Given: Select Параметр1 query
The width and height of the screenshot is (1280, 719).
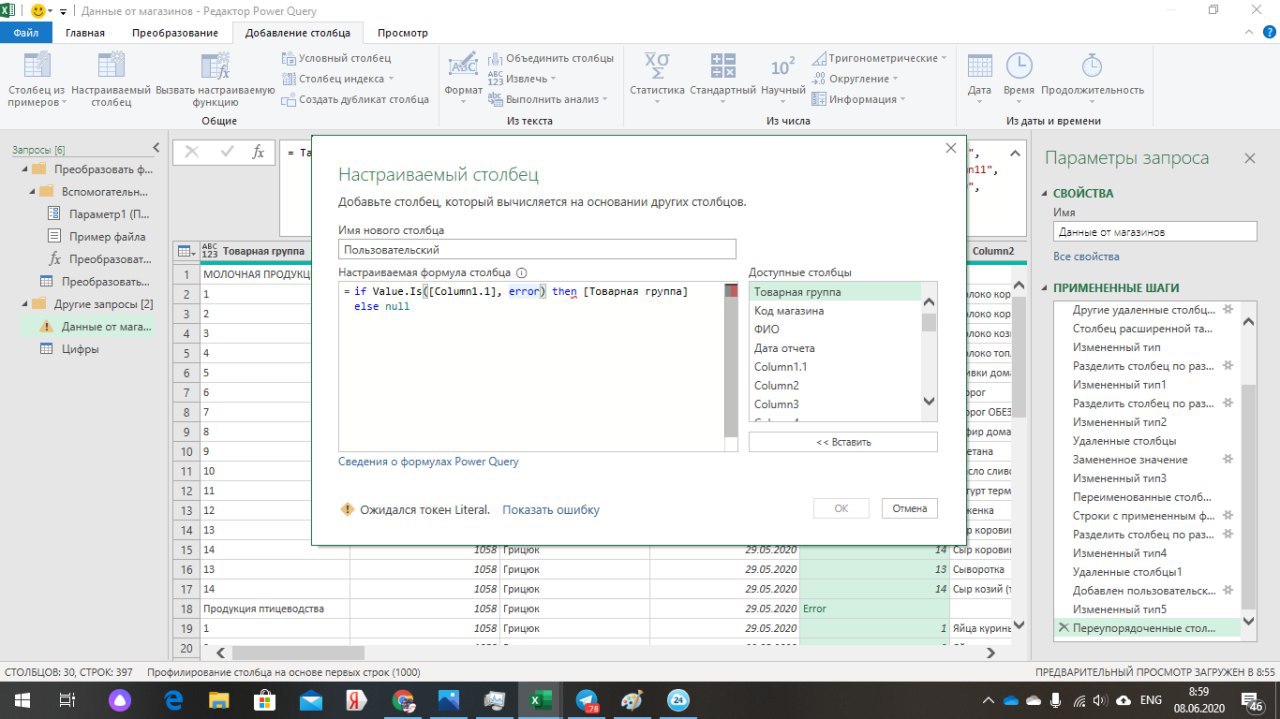Looking at the screenshot, I should (x=99, y=214).
